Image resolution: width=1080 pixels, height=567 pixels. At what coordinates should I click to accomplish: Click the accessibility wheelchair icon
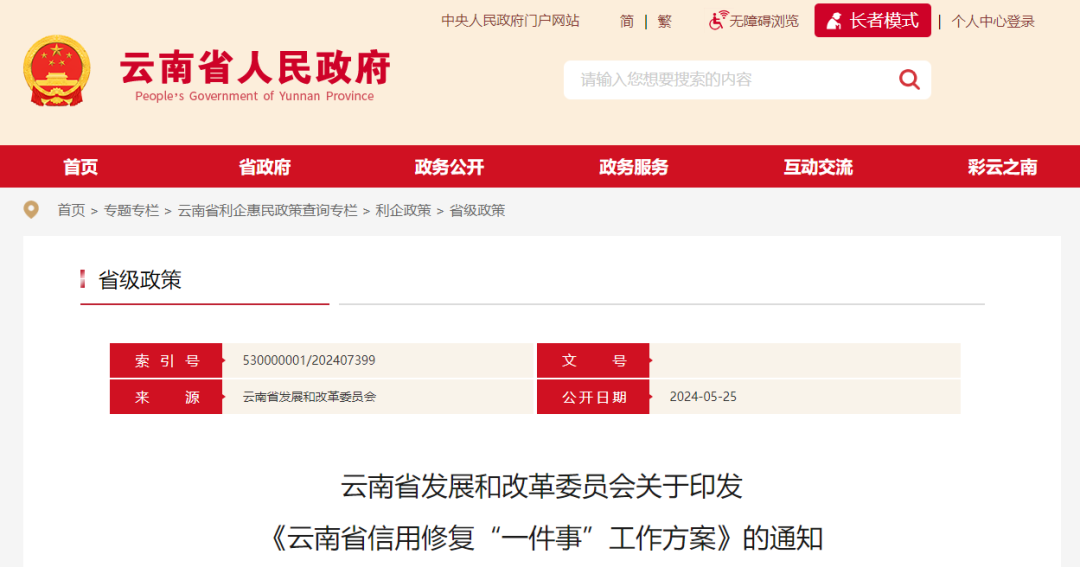(x=718, y=21)
